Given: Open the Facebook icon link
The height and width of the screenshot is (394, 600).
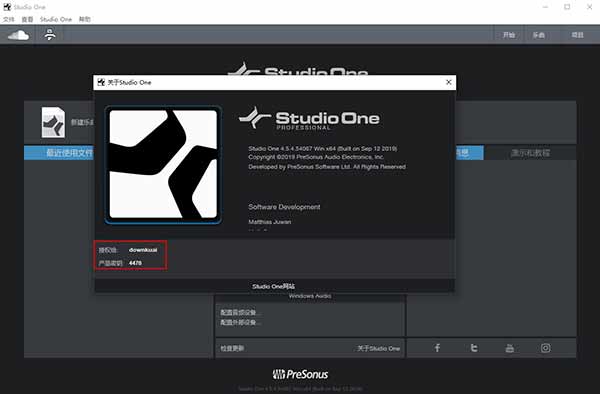Looking at the screenshot, I should [x=437, y=348].
